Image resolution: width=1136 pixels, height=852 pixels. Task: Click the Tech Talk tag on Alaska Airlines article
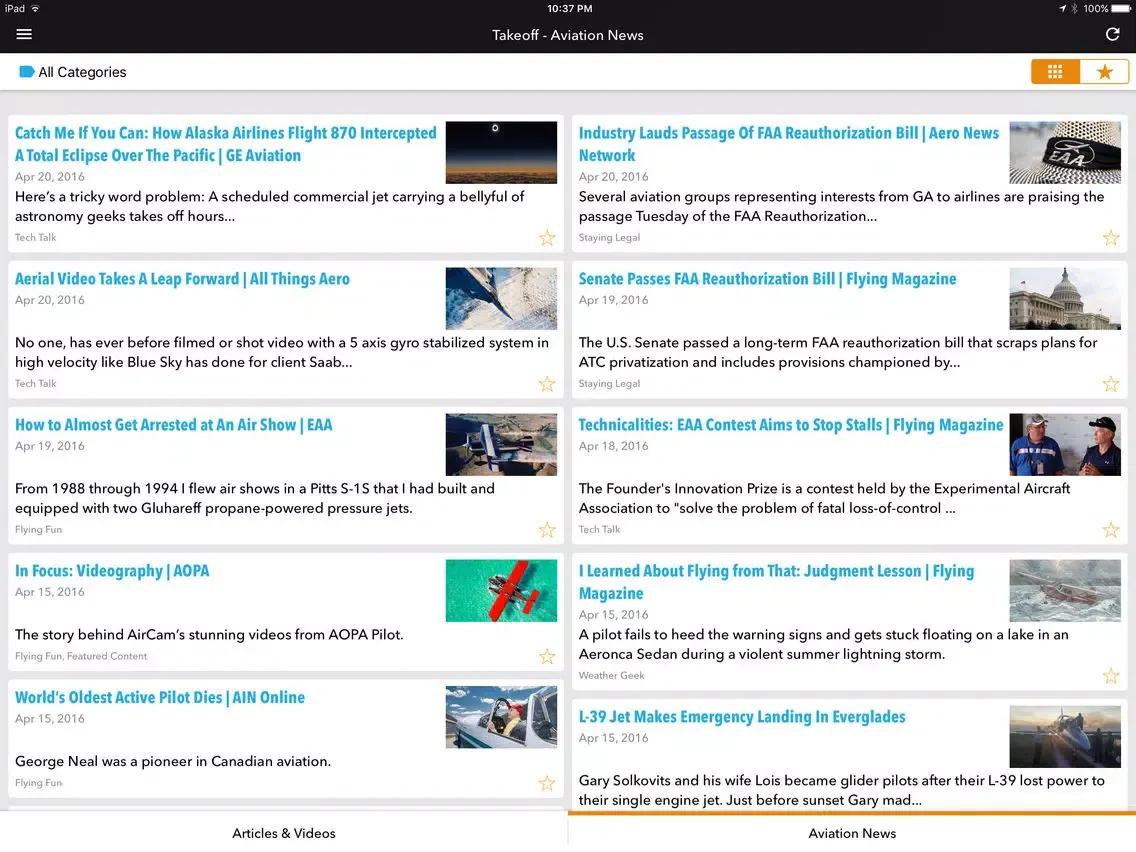[x=36, y=238]
